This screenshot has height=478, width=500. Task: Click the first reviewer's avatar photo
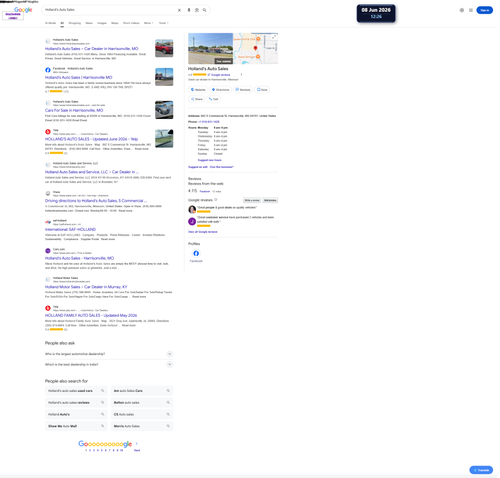[192, 209]
